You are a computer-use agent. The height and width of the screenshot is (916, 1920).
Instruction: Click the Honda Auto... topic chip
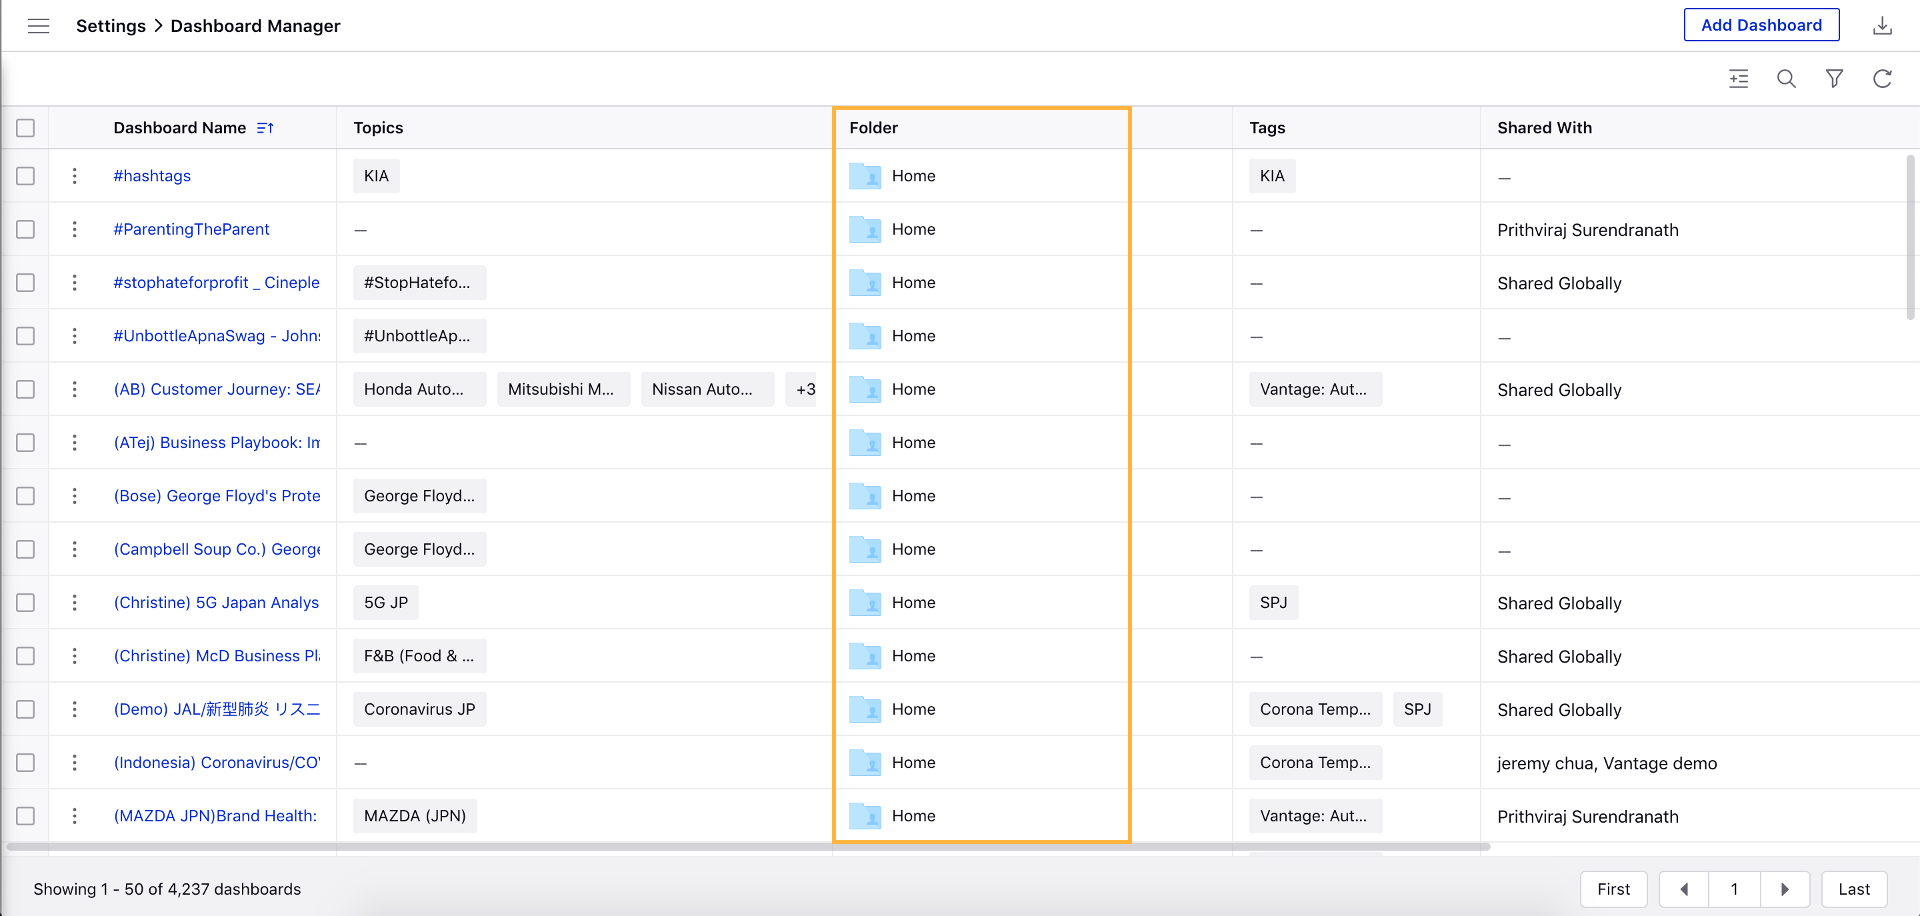click(419, 389)
